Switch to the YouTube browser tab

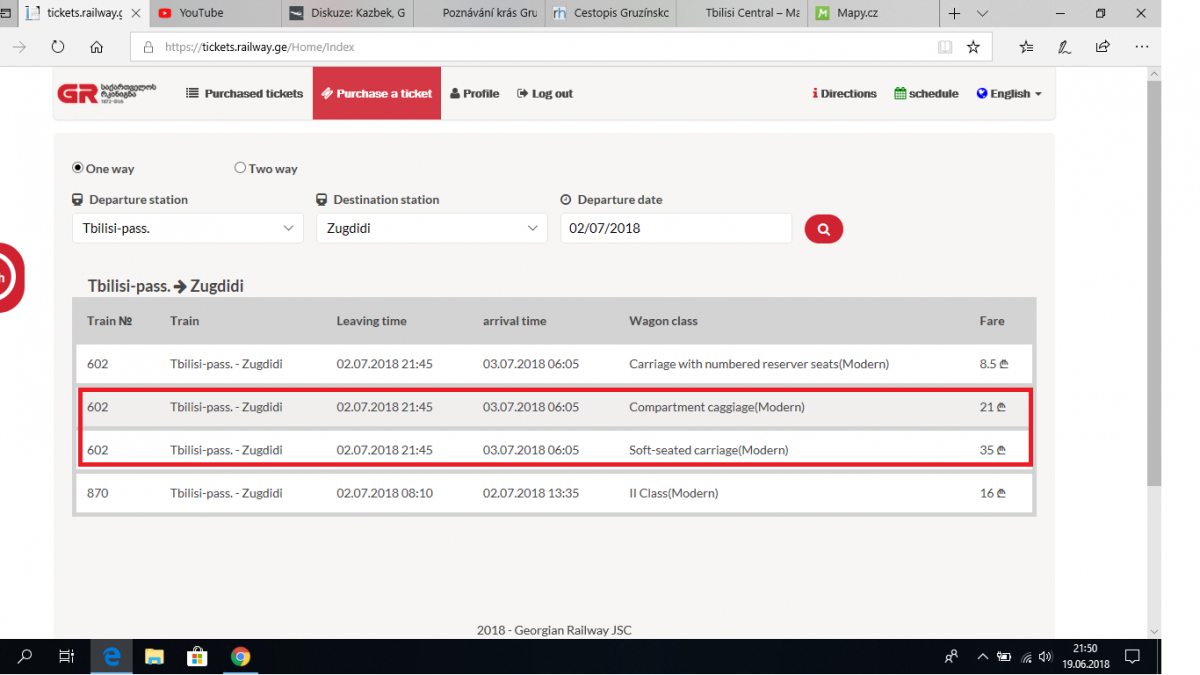tap(210, 14)
